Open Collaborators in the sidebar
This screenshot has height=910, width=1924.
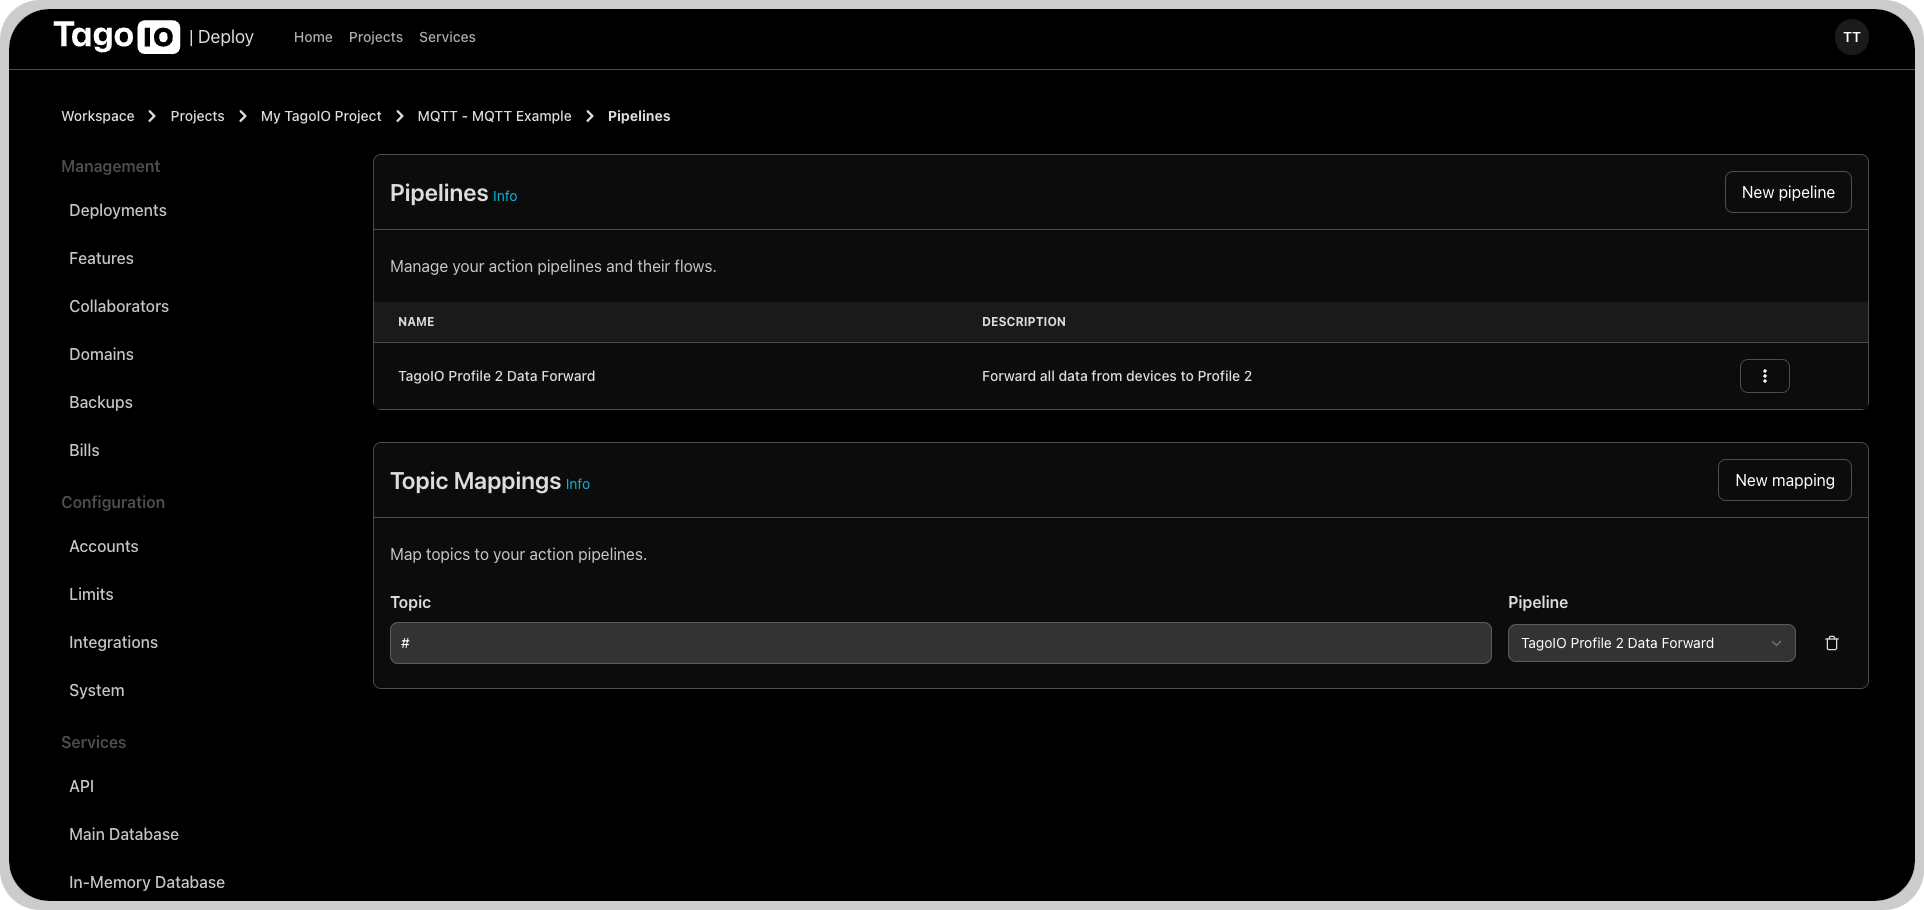[119, 306]
